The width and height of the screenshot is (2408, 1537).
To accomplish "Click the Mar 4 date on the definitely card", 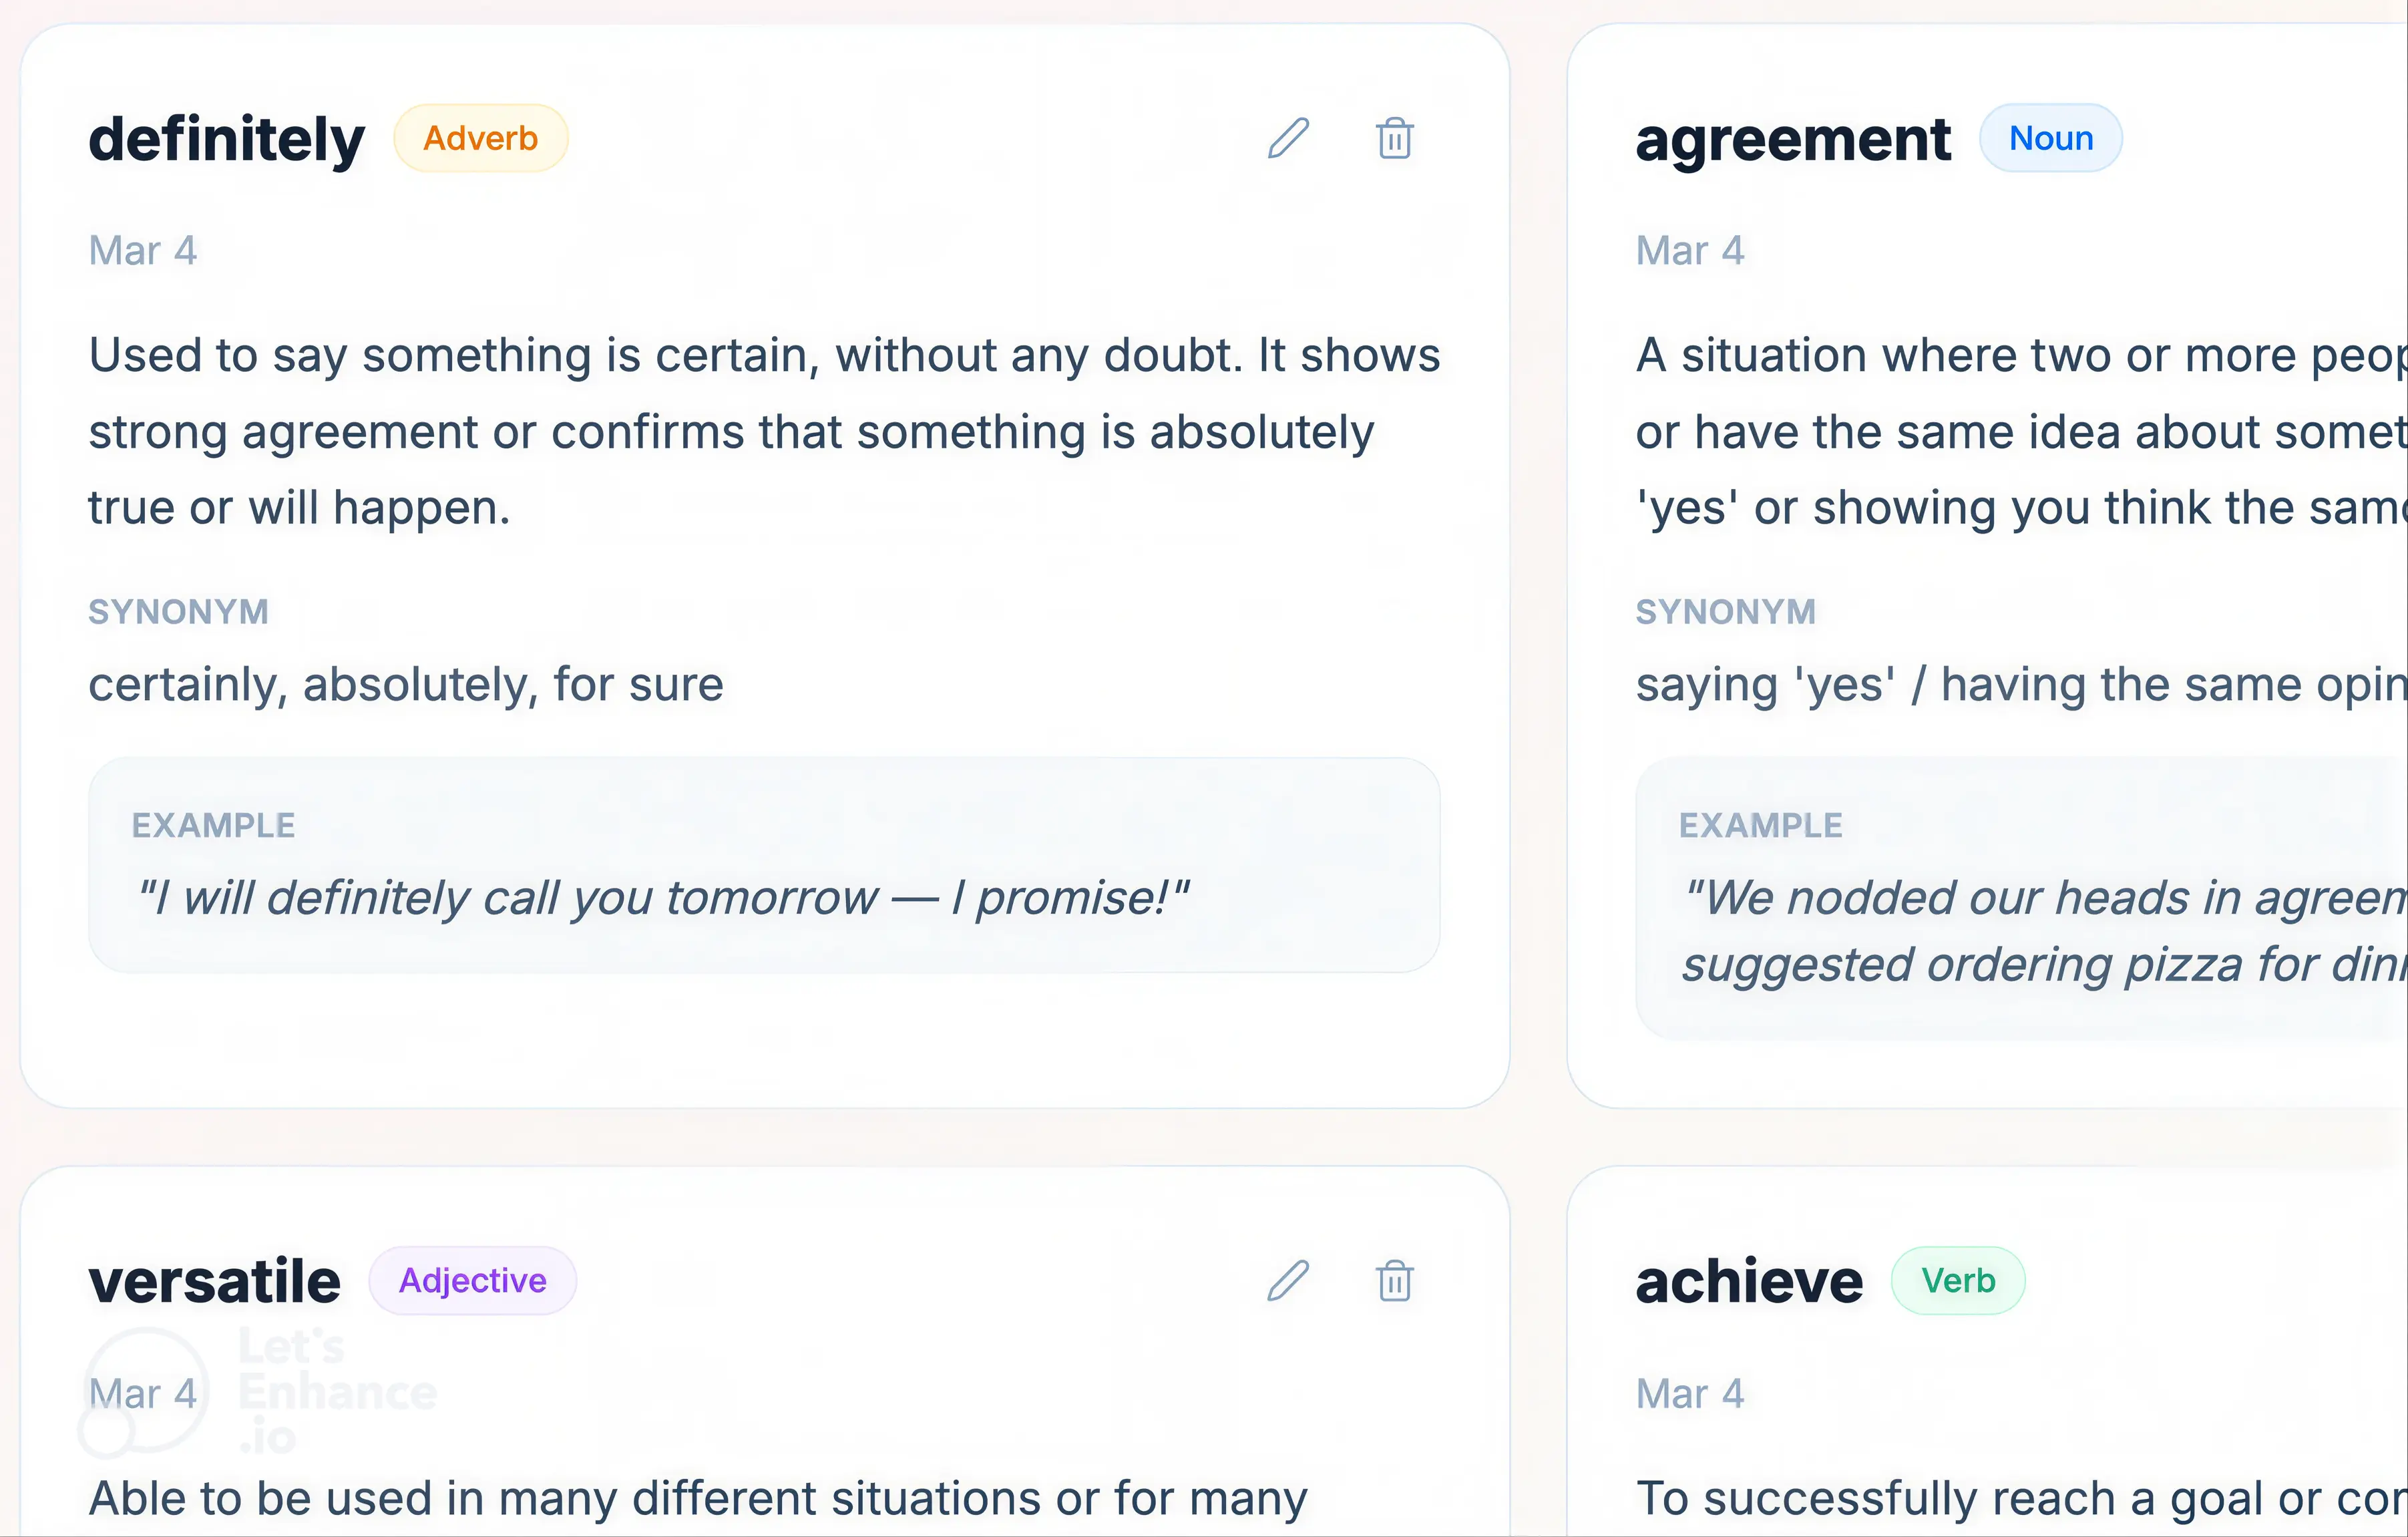I will pos(142,250).
